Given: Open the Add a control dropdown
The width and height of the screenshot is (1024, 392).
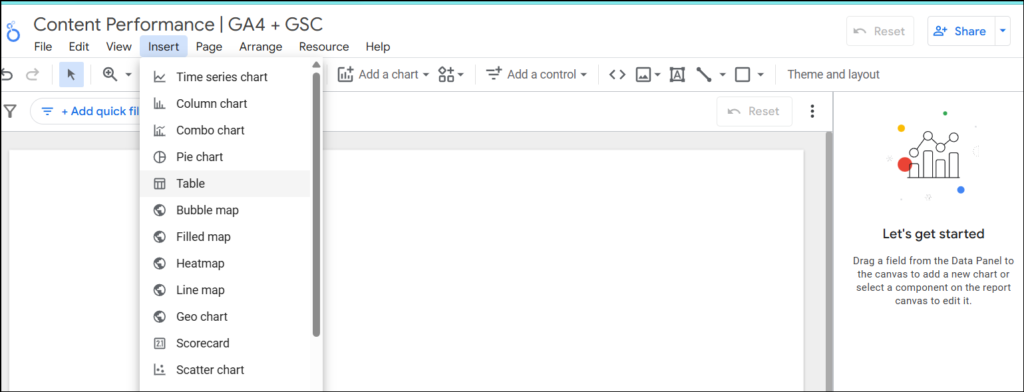Looking at the screenshot, I should [536, 74].
